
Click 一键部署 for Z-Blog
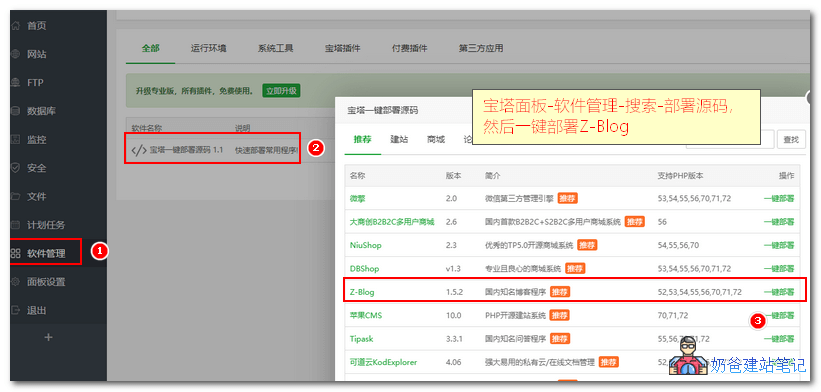click(779, 292)
